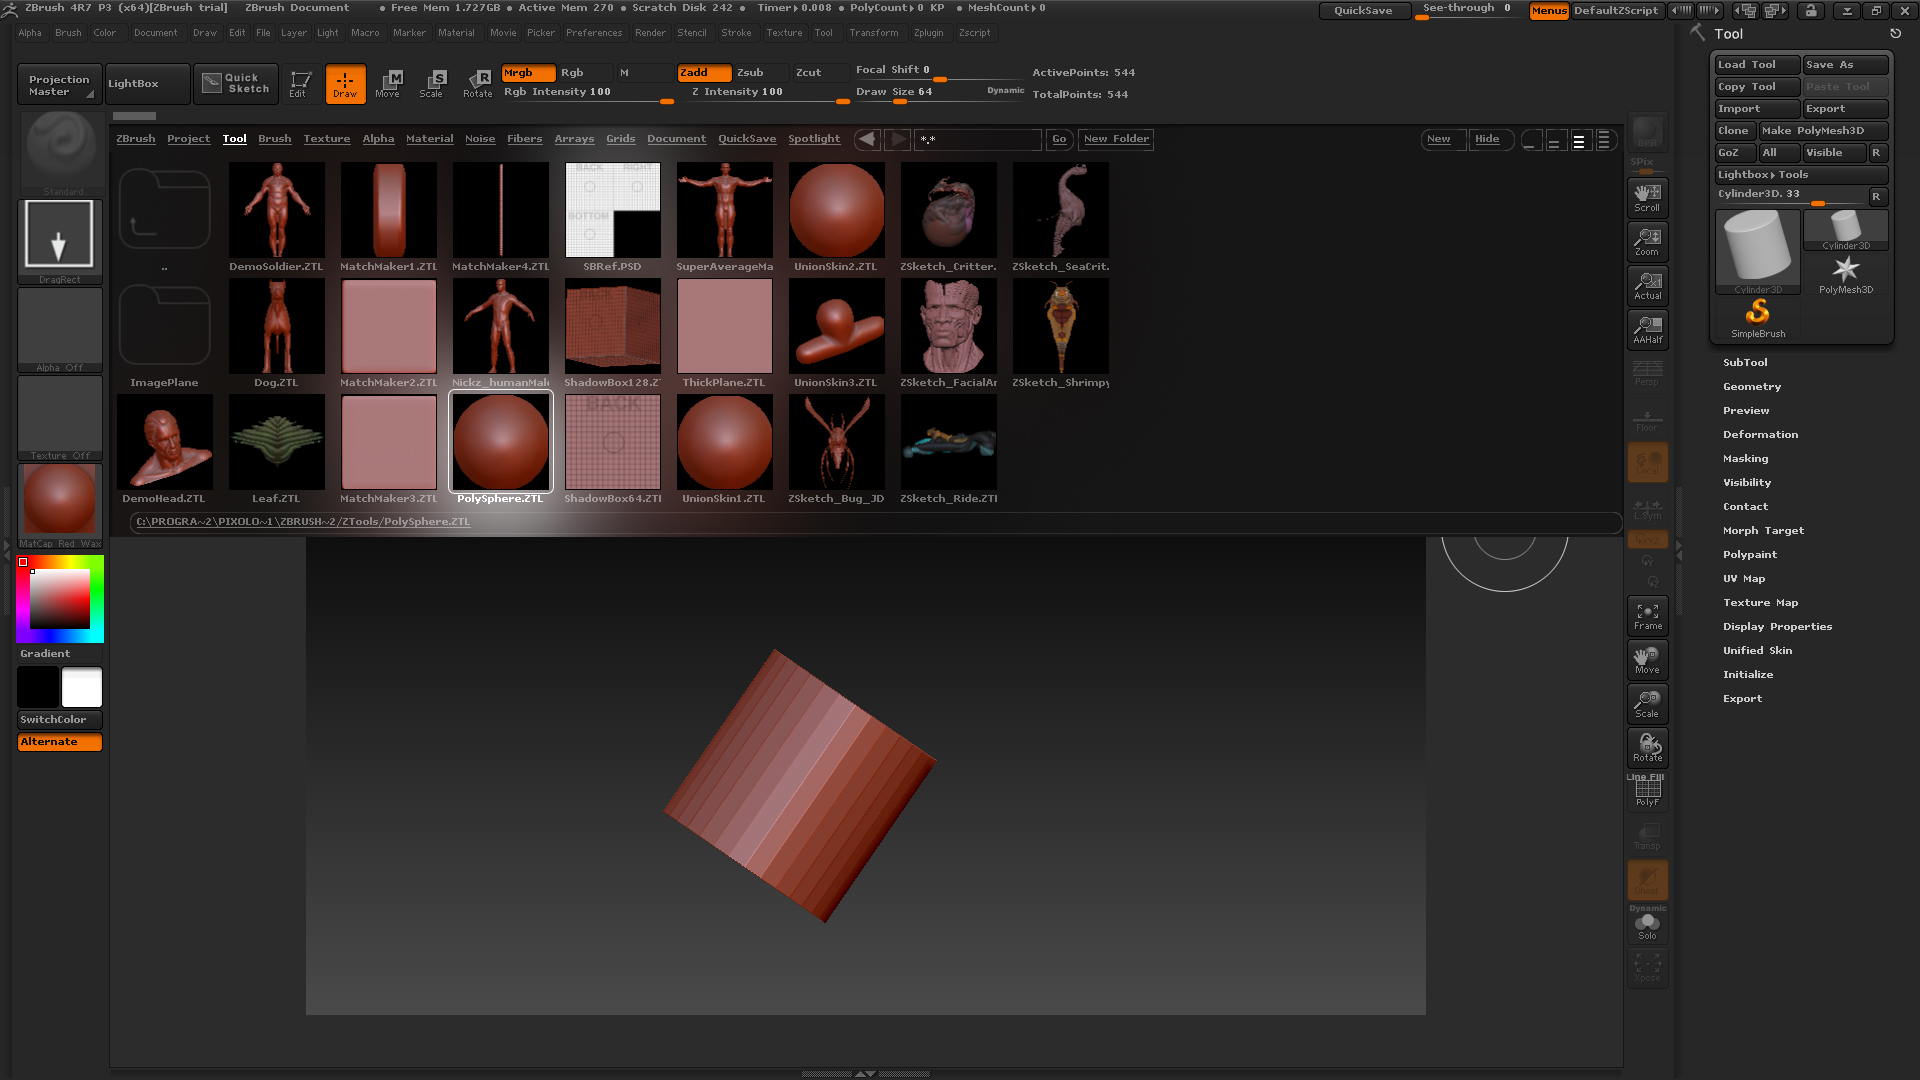This screenshot has height=1080, width=1920.
Task: Toggle the Mrgb channel button
Action: click(x=528, y=73)
